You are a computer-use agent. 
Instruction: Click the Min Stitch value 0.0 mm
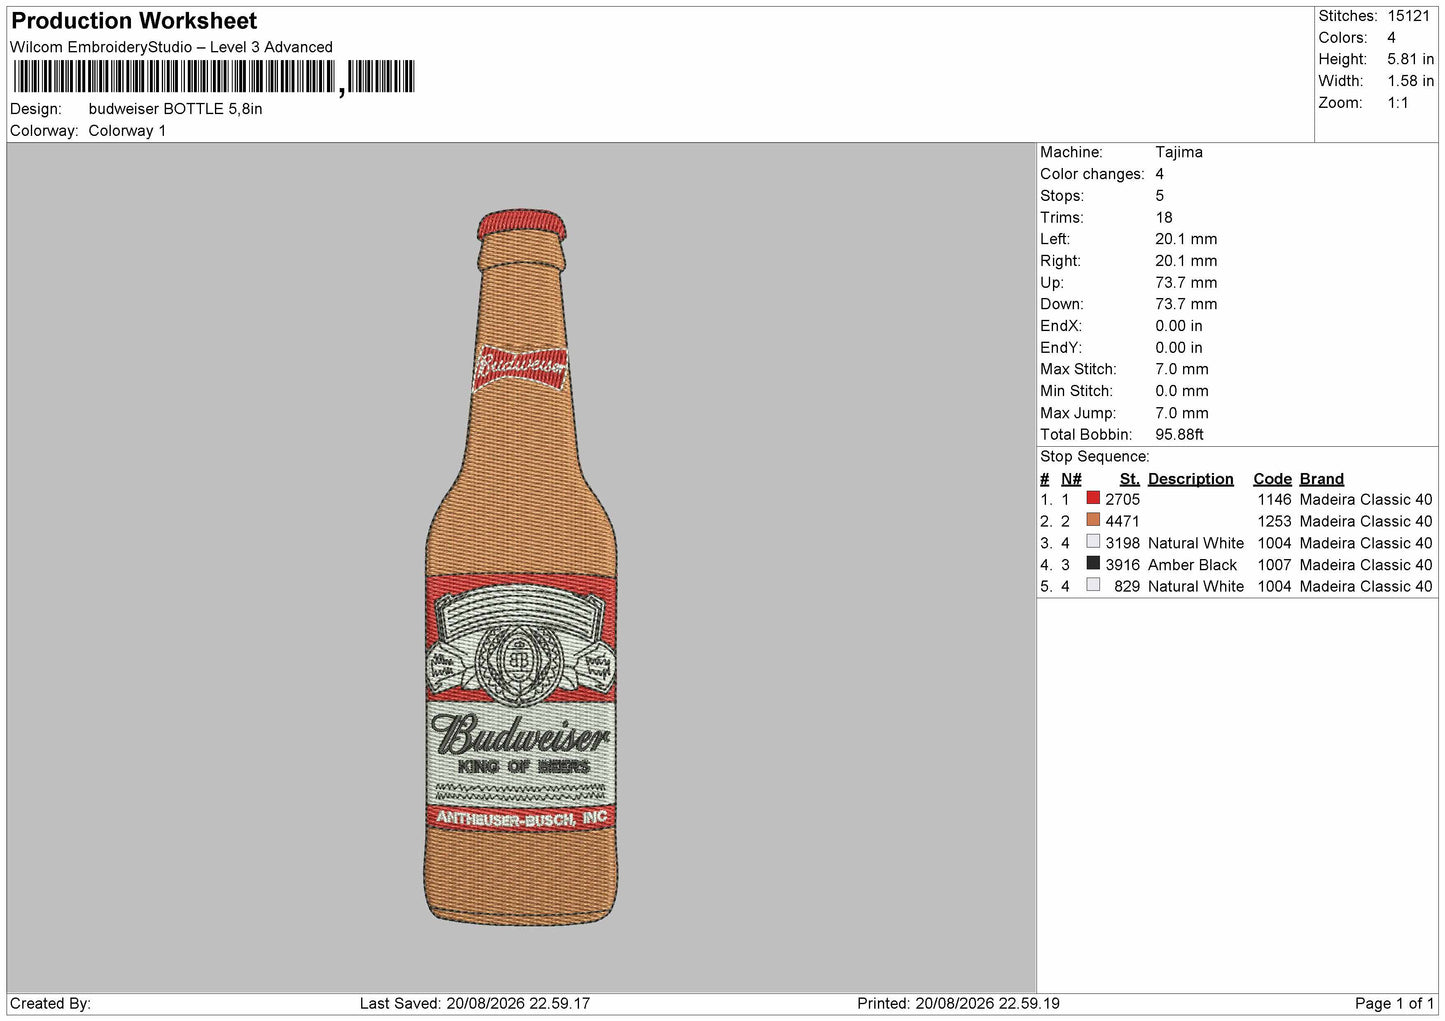1182,391
